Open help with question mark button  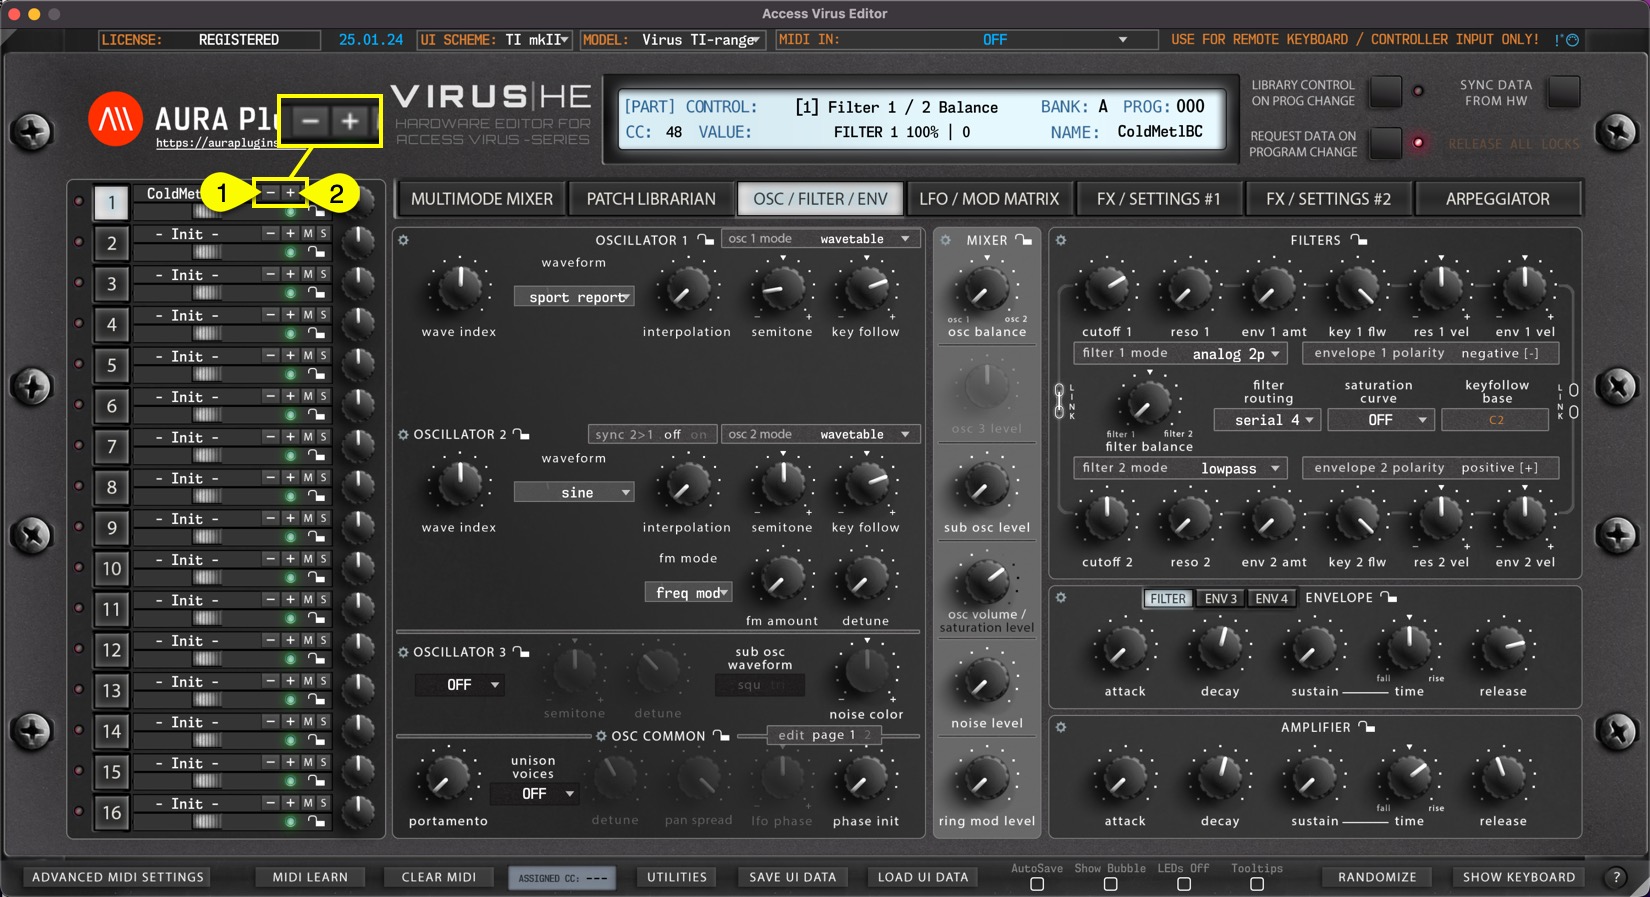coord(1616,877)
